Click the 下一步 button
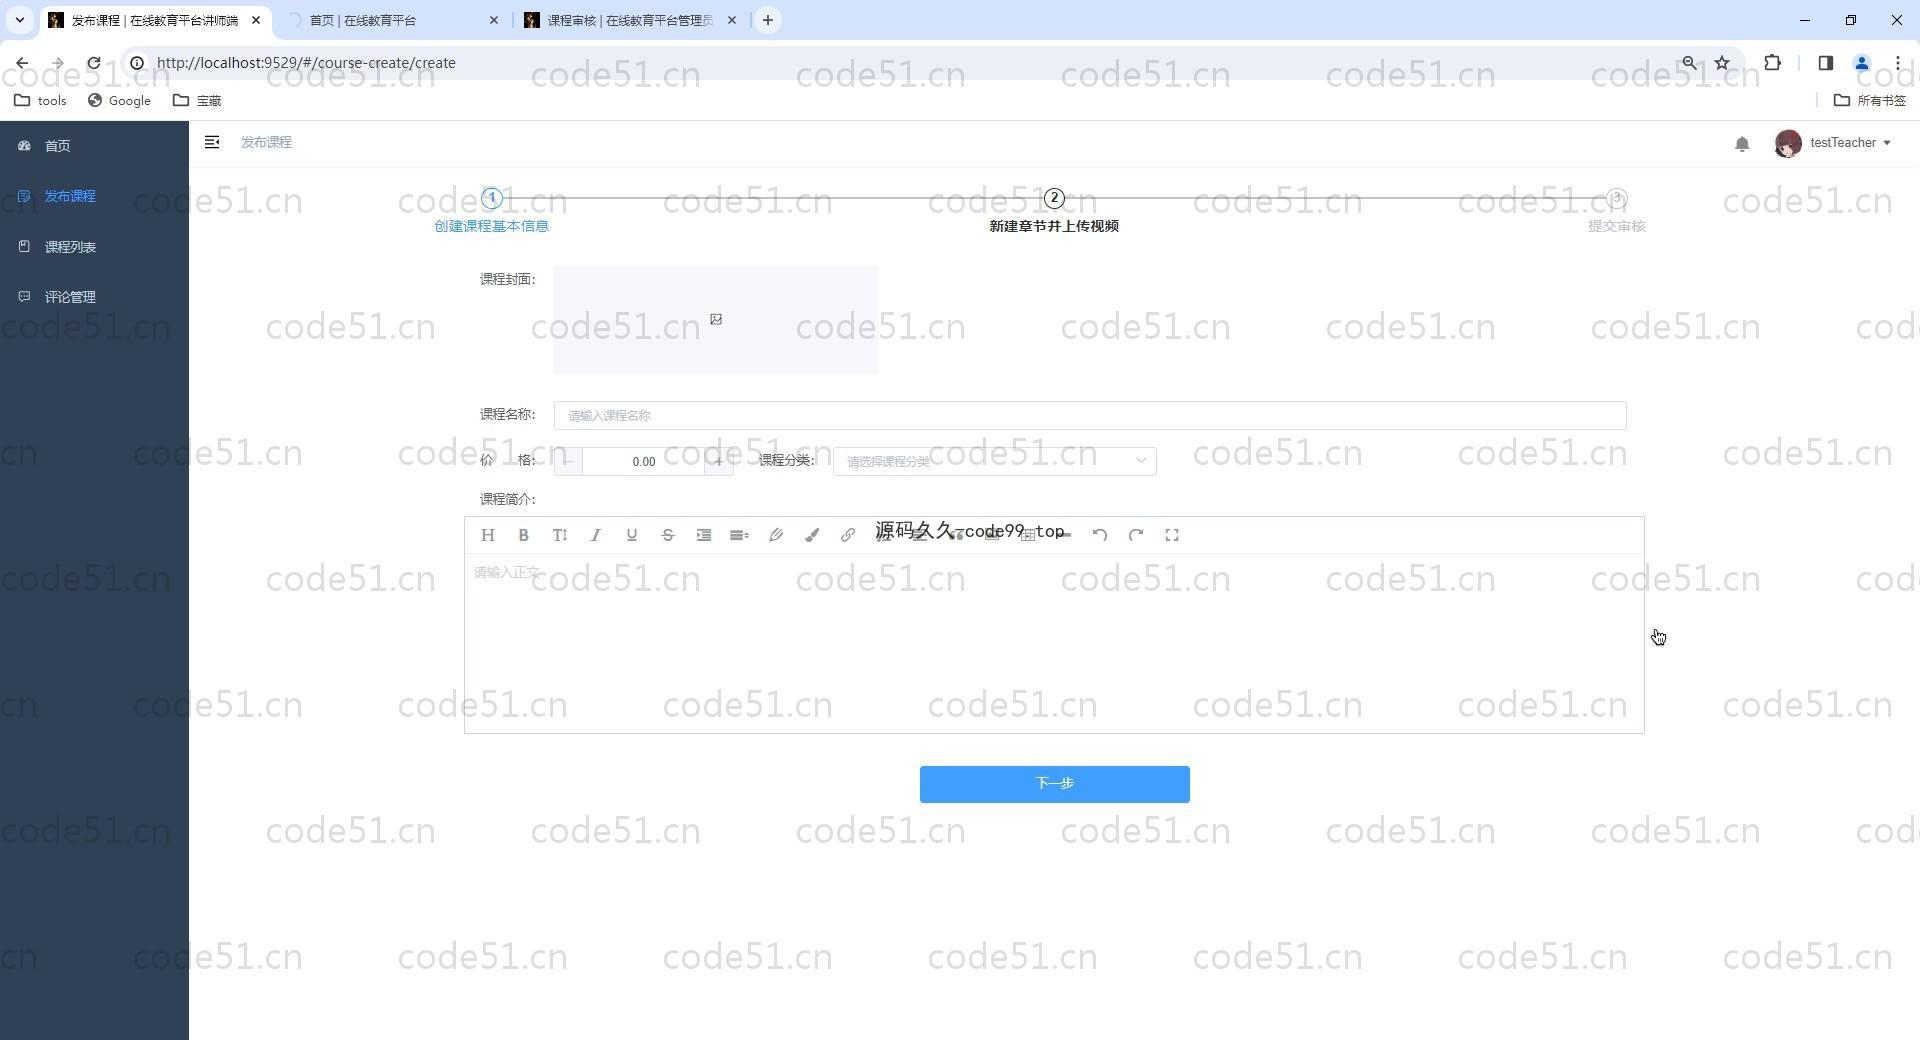1920x1040 pixels. pos(1054,784)
